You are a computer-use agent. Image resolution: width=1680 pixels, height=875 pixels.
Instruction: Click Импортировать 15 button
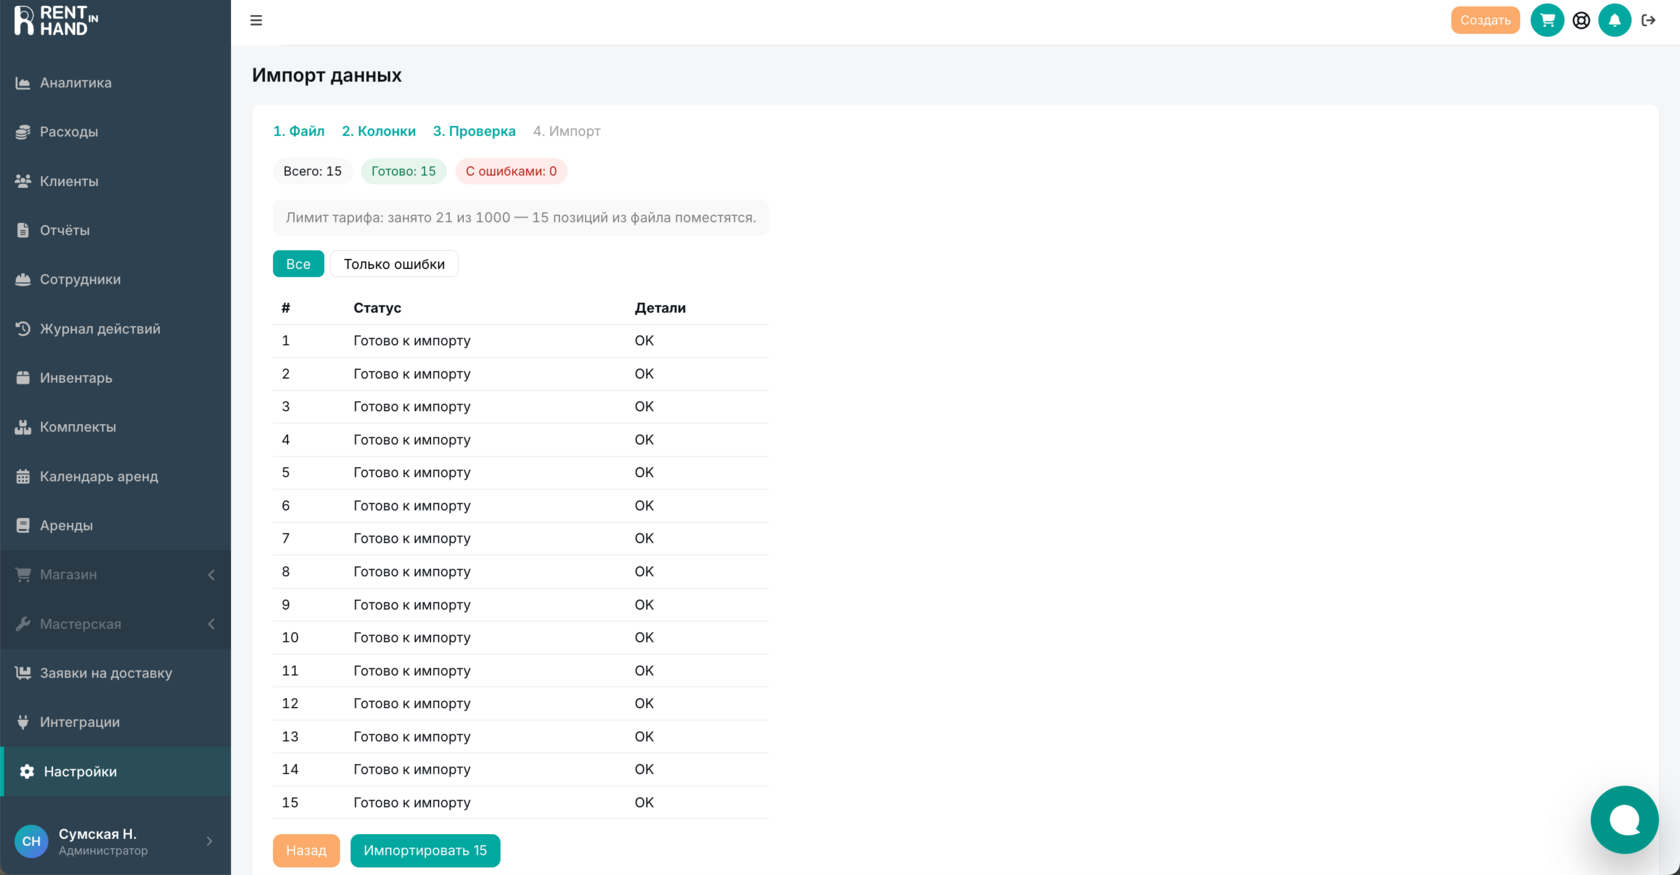[x=425, y=851]
